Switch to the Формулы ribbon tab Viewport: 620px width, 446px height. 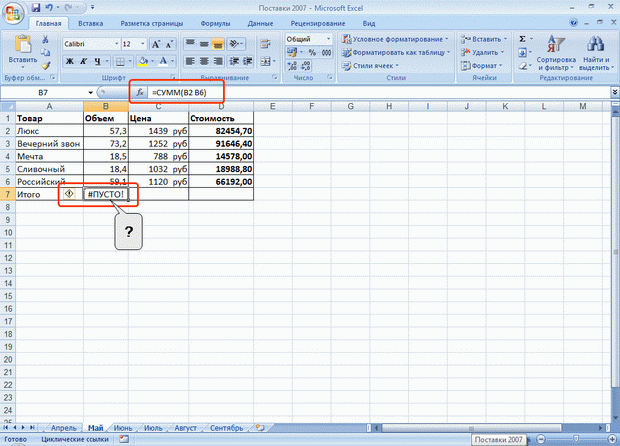coord(215,23)
